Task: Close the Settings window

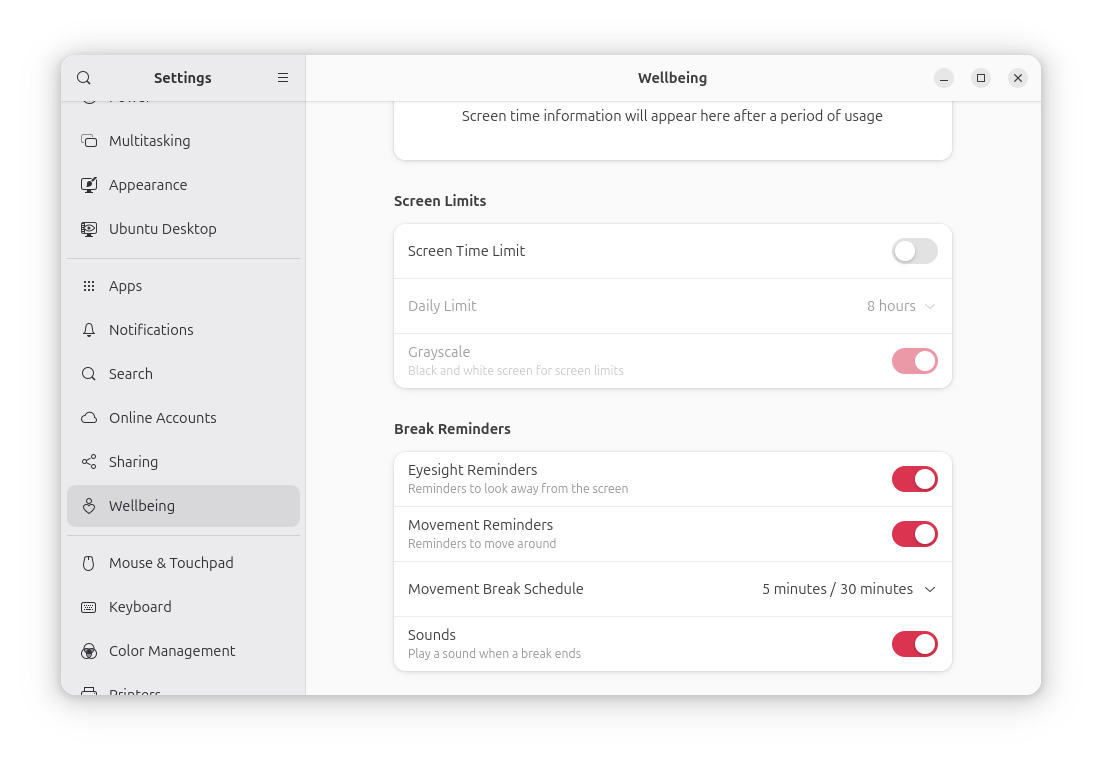Action: pos(1018,78)
